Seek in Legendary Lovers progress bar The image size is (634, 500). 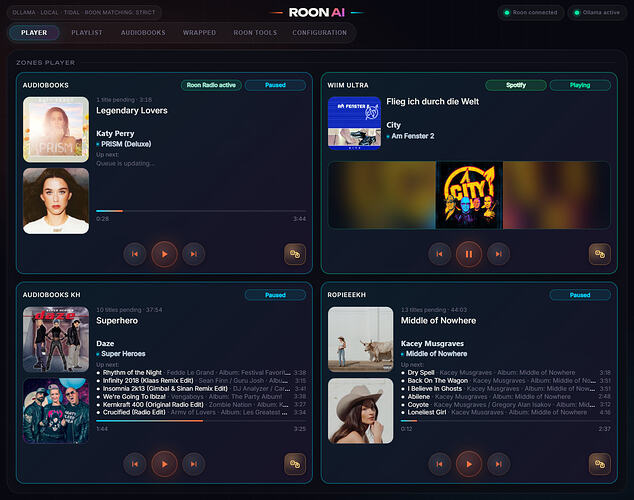tap(201, 211)
